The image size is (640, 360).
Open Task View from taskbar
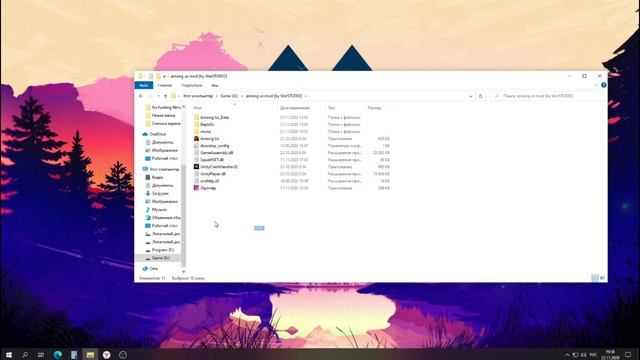41,355
